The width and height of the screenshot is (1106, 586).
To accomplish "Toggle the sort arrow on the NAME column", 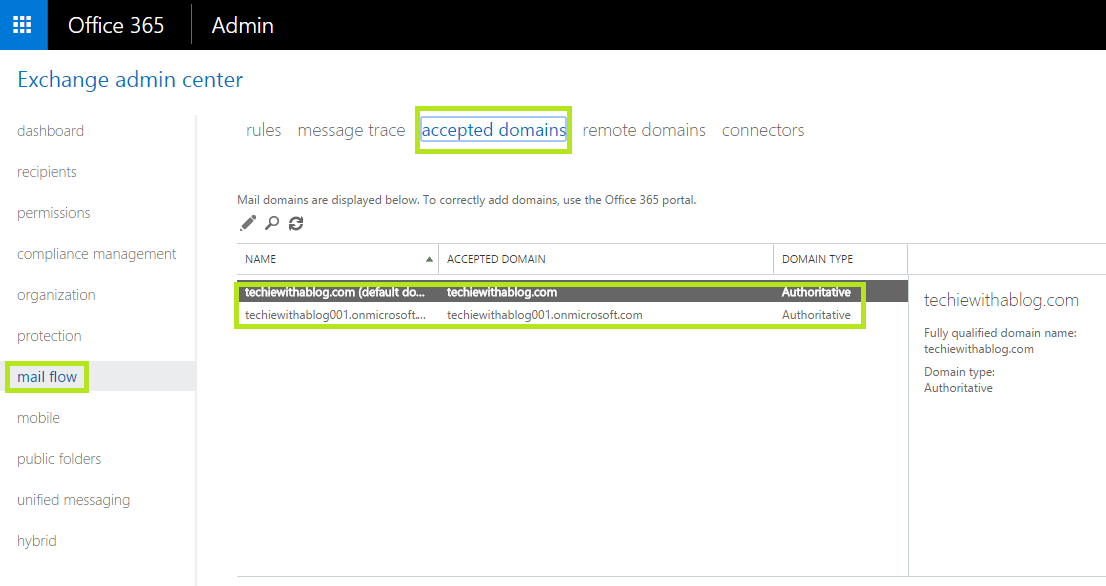I will (429, 260).
